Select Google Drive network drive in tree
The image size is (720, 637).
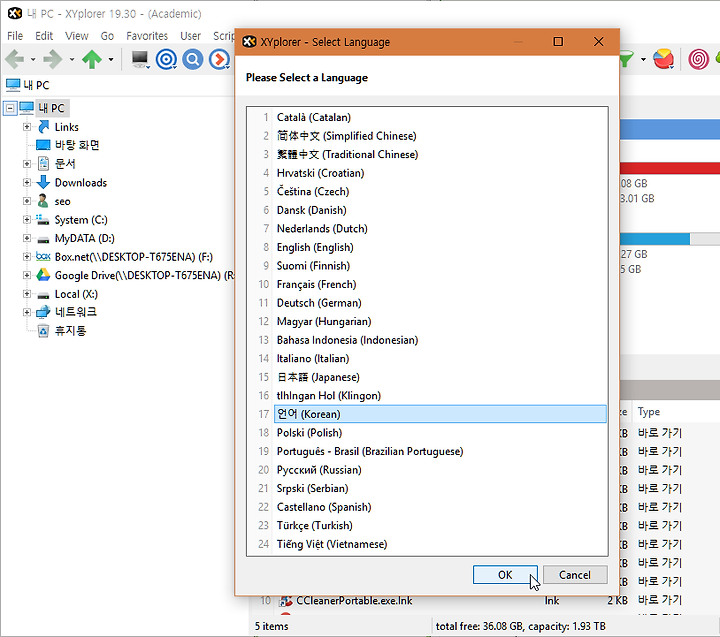click(x=144, y=276)
